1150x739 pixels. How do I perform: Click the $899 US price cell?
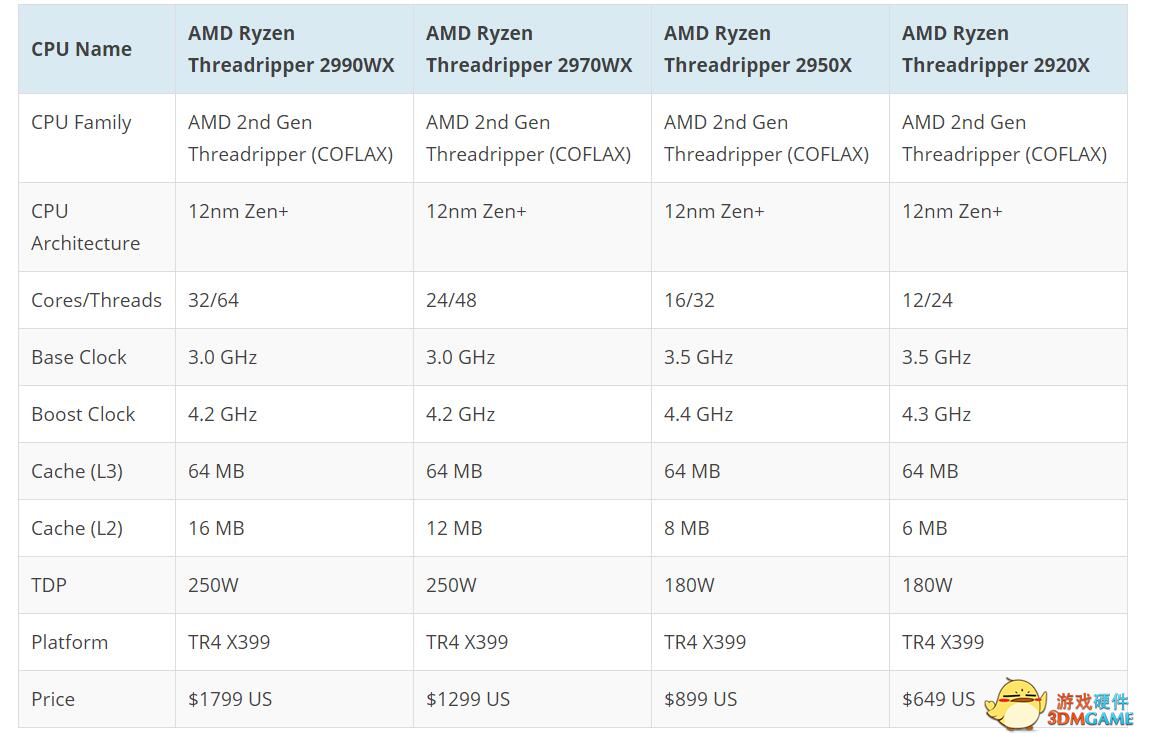coord(700,699)
